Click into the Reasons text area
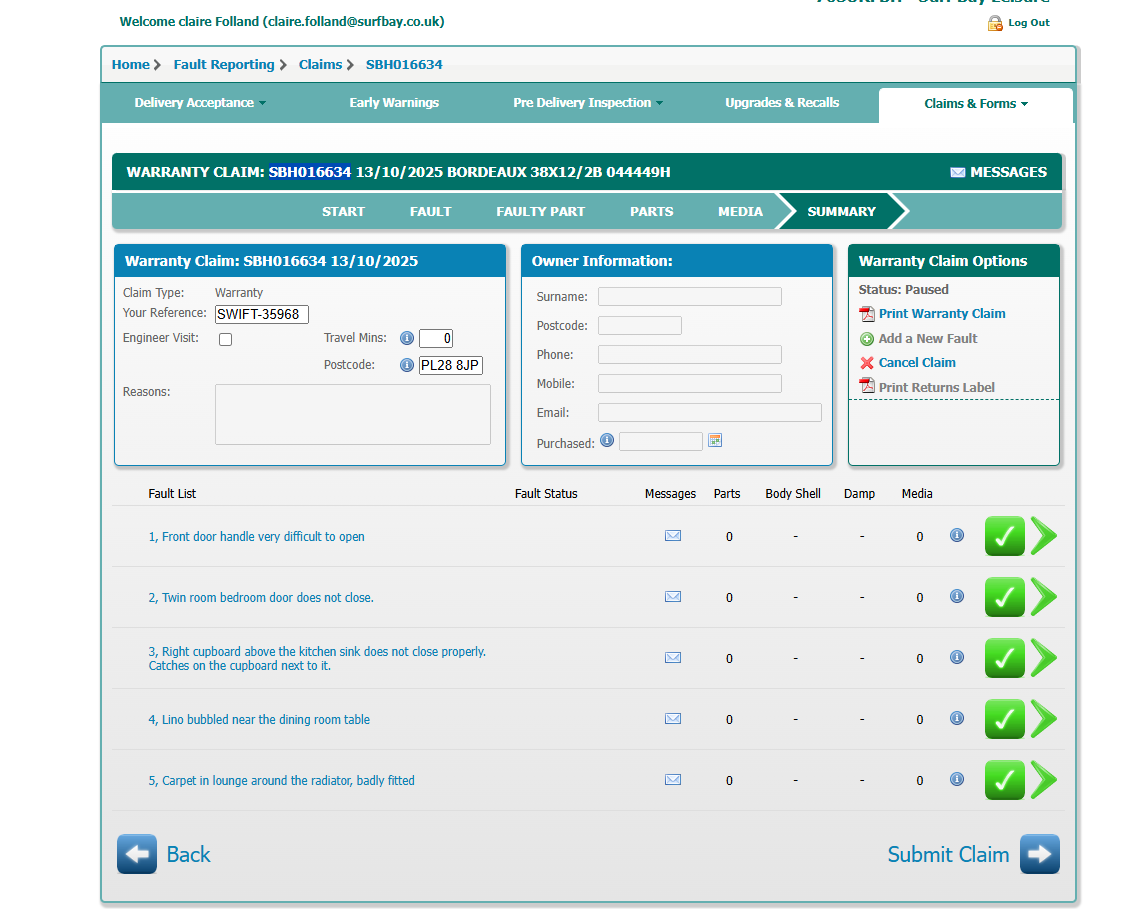Screen dimensions: 1139x909 (x=352, y=414)
